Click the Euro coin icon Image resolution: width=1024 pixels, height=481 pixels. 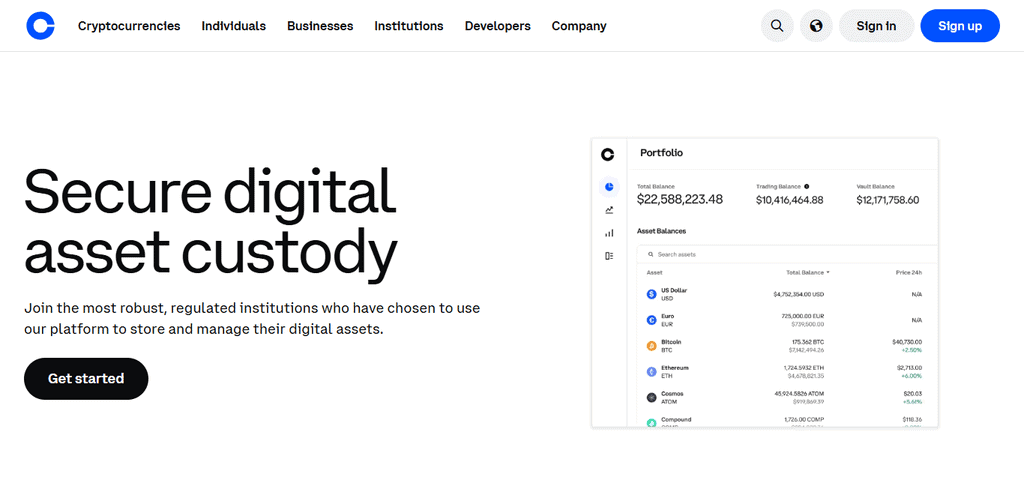(x=651, y=320)
